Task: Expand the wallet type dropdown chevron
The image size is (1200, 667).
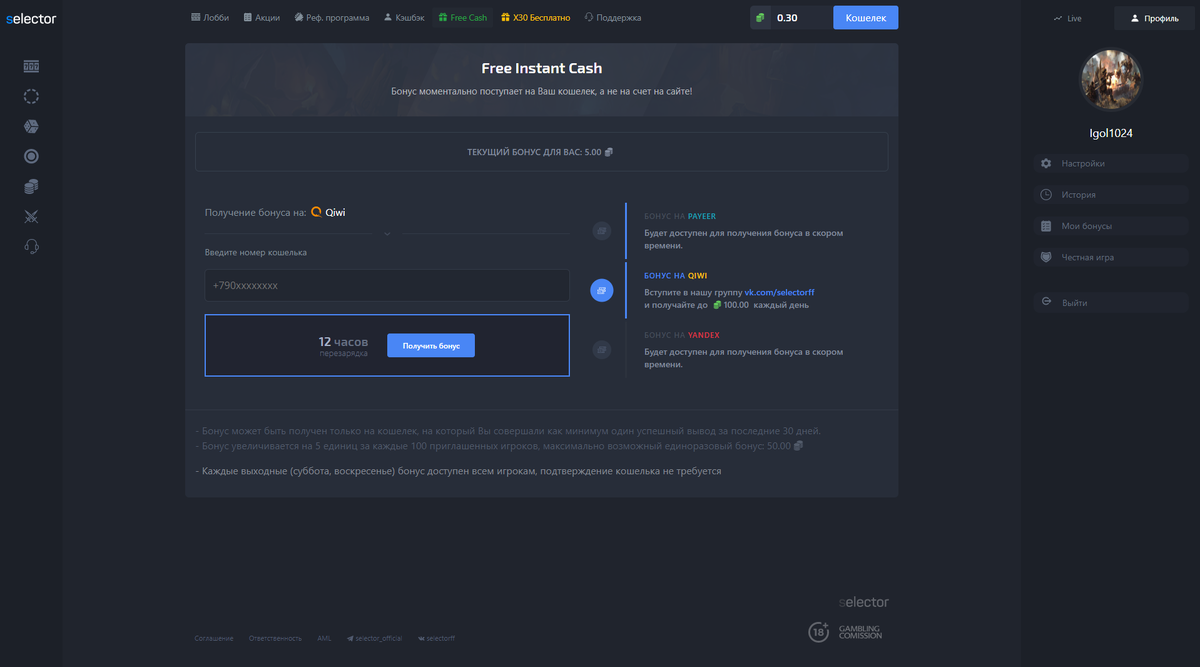Action: coord(387,234)
